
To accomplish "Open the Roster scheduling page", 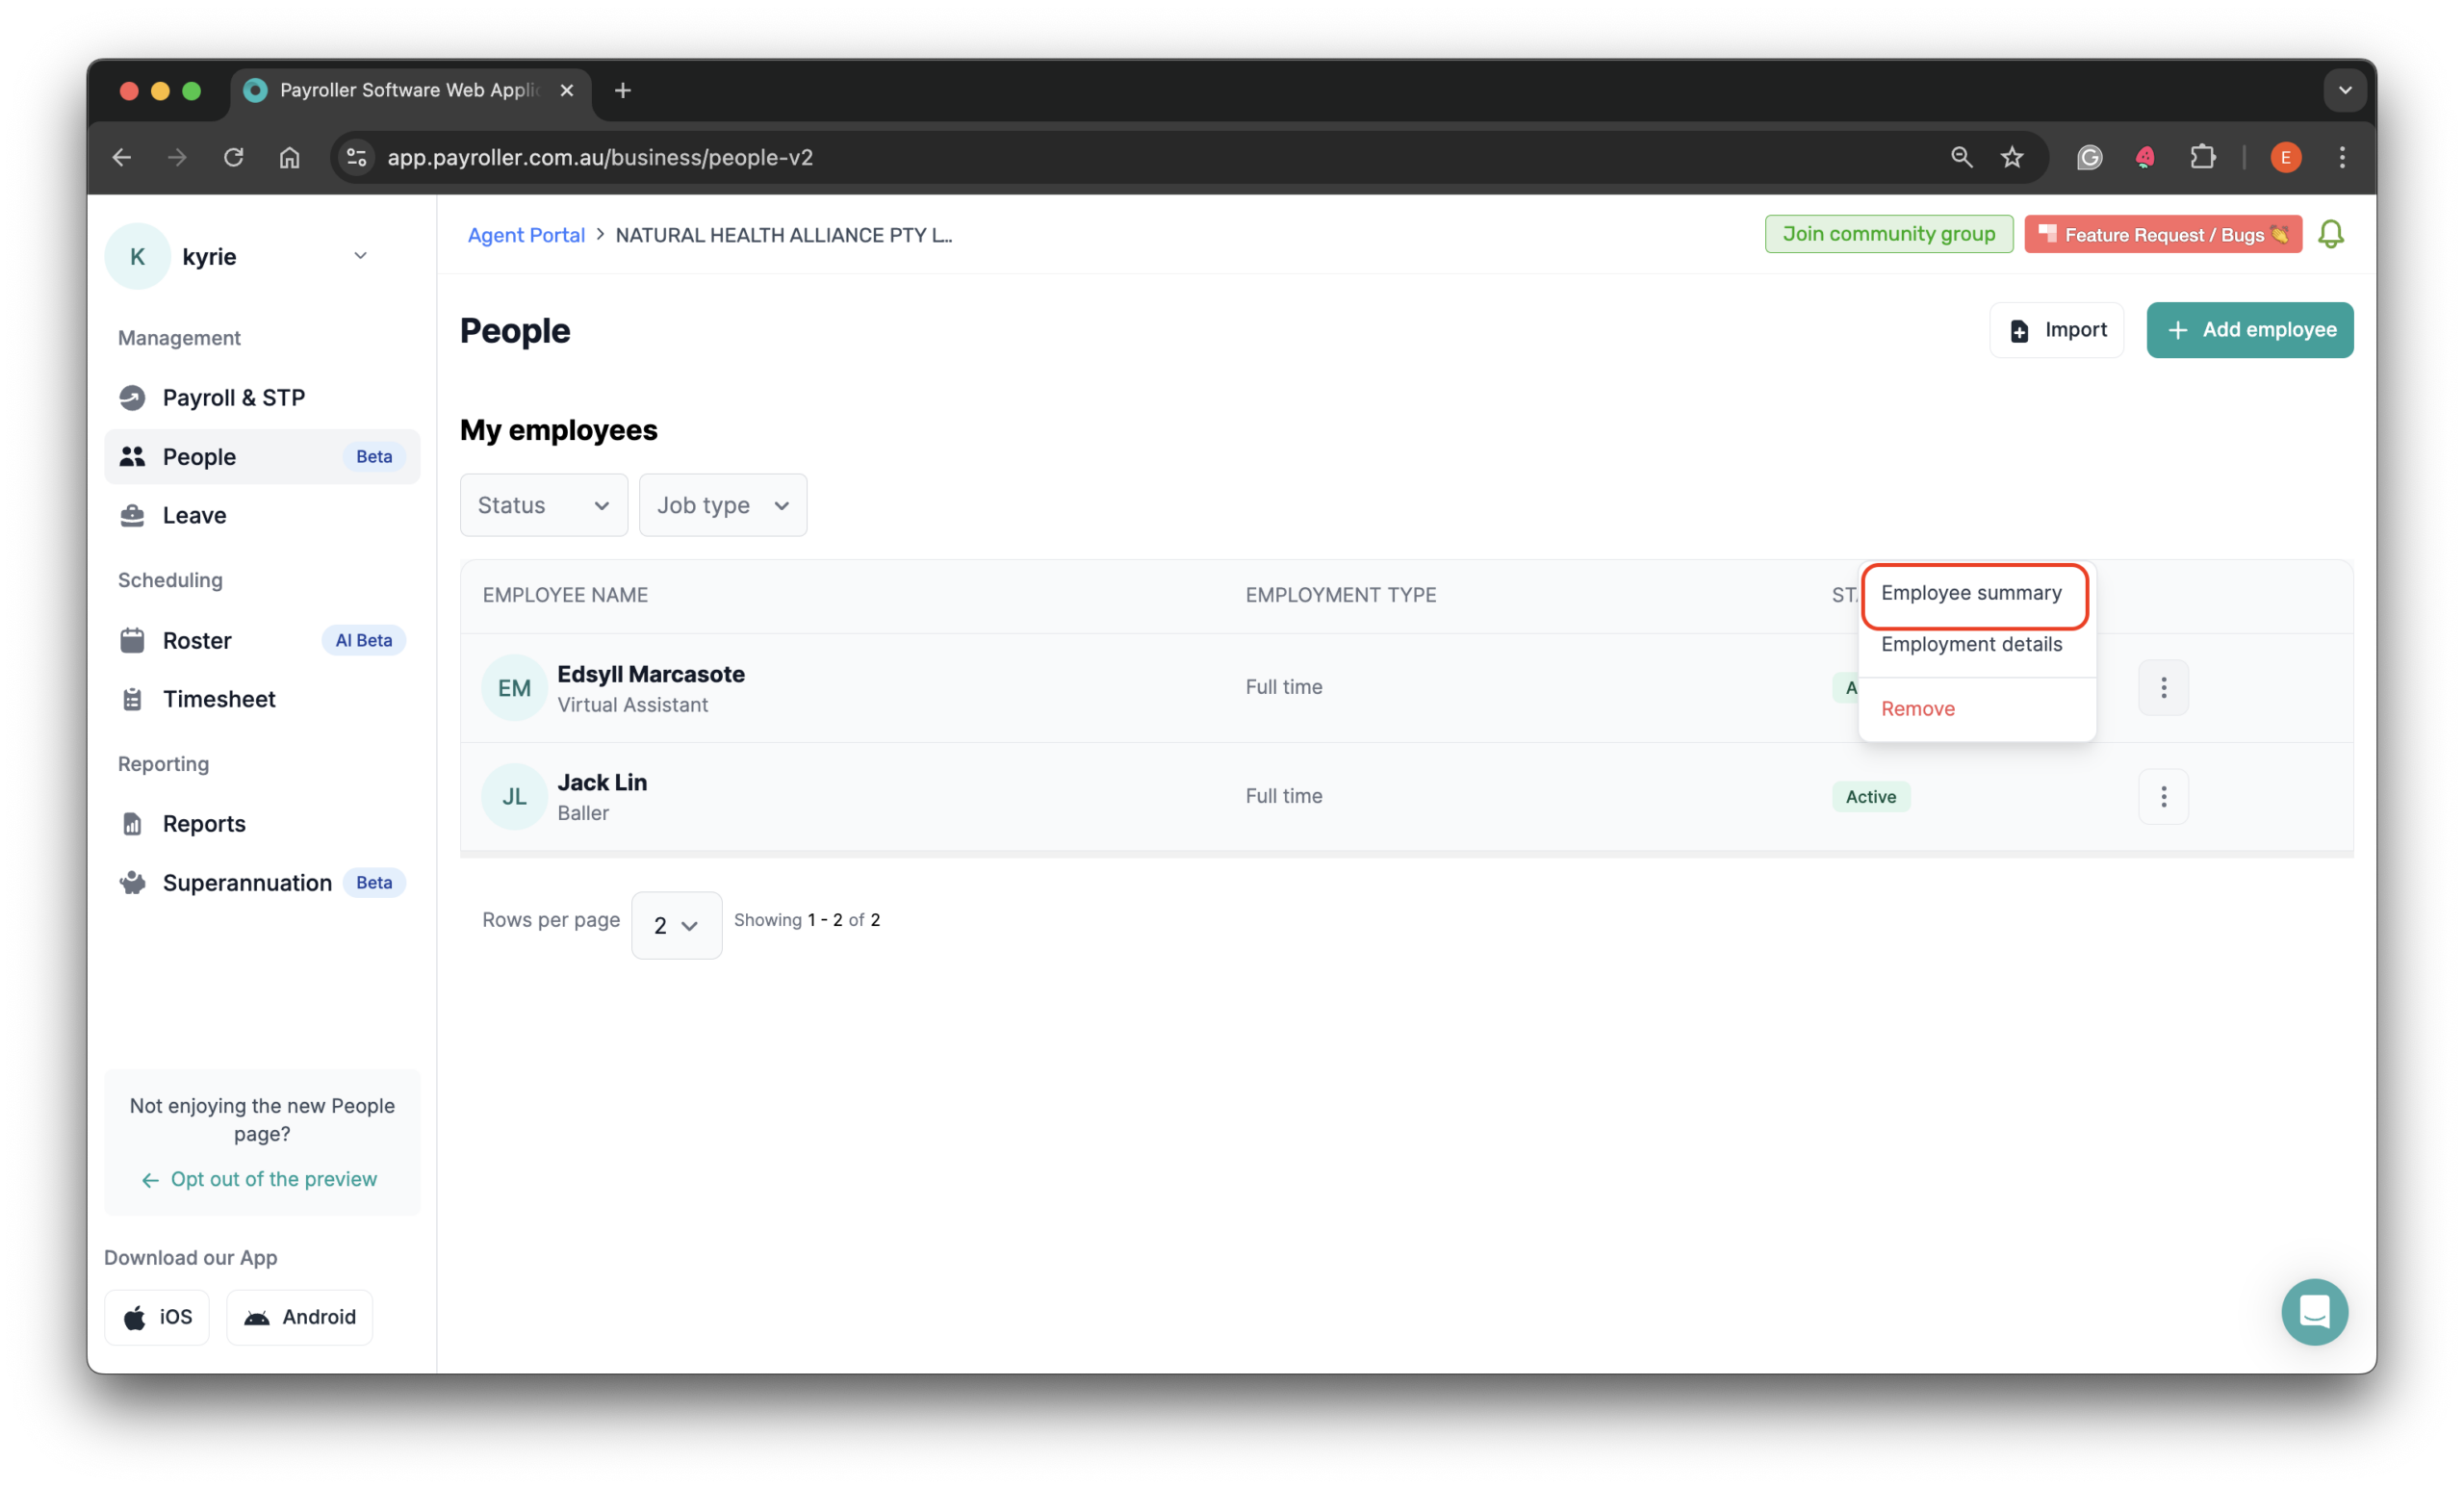I will pos(197,640).
